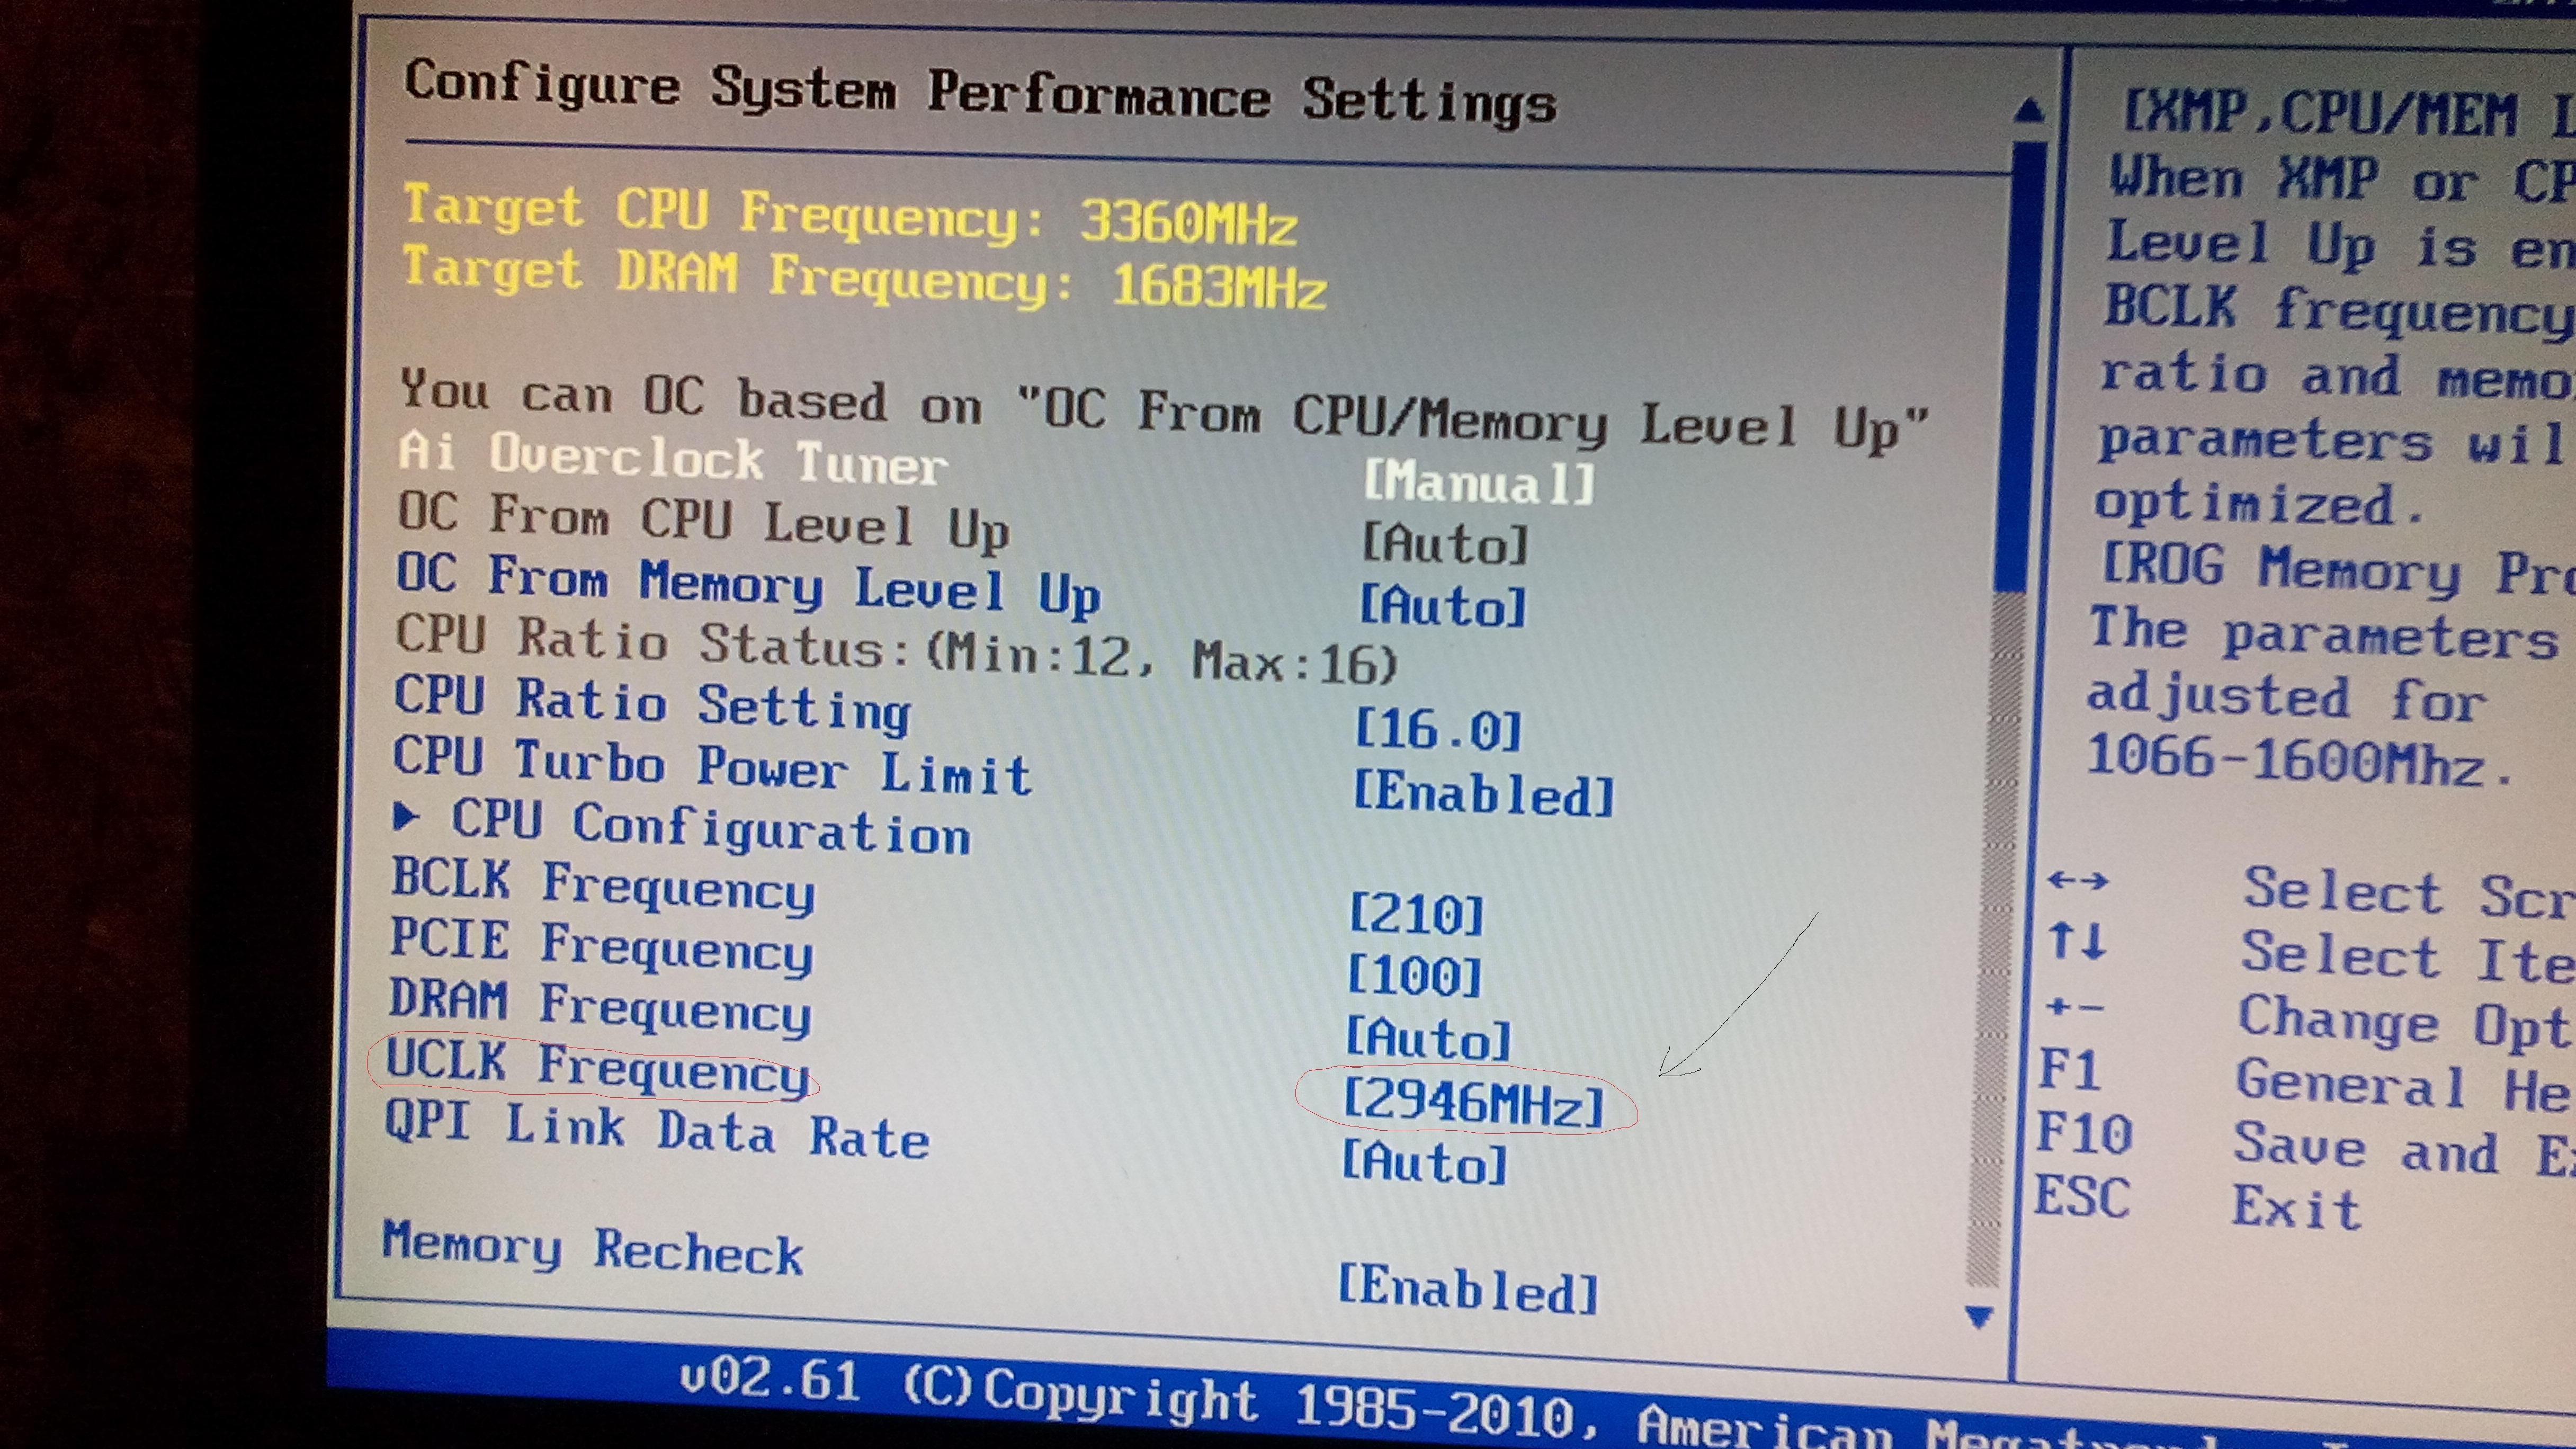2576x1449 pixels.
Task: Toggle CPU Turbo Power Limit [Enabled]
Action: pos(1483,794)
